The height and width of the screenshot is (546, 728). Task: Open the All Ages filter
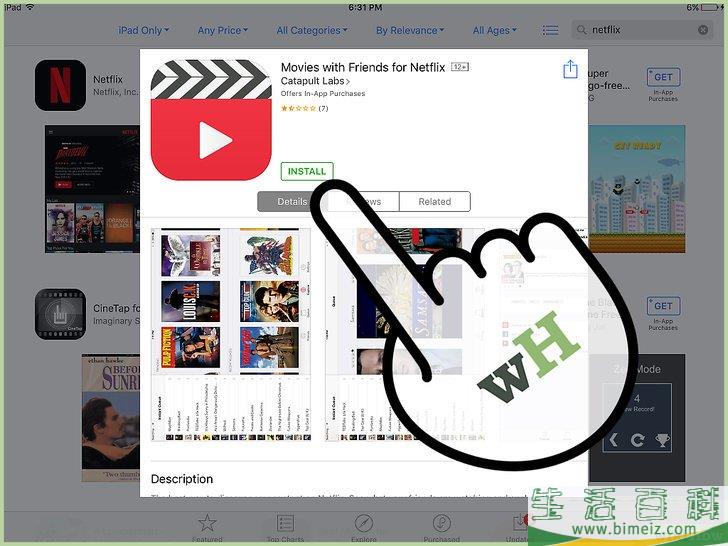coord(494,31)
